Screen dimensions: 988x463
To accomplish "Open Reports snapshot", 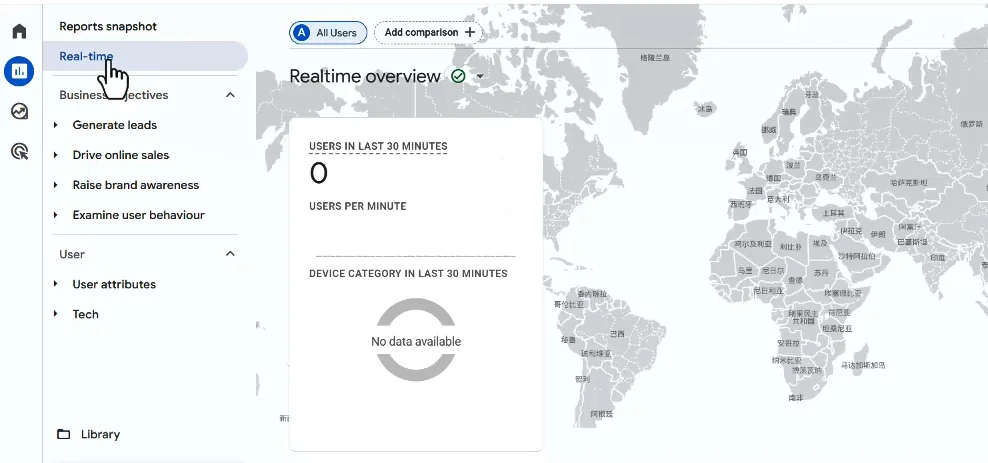I will coord(108,26).
